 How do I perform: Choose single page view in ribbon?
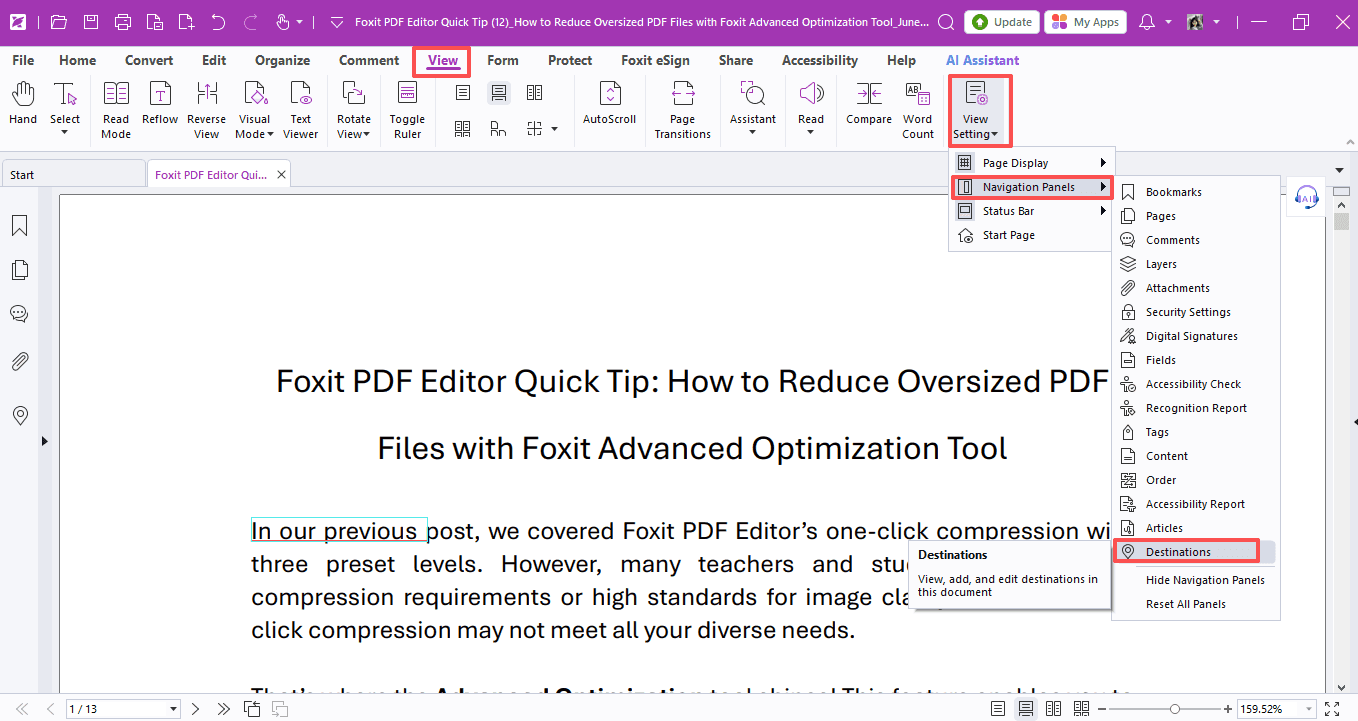coord(463,93)
